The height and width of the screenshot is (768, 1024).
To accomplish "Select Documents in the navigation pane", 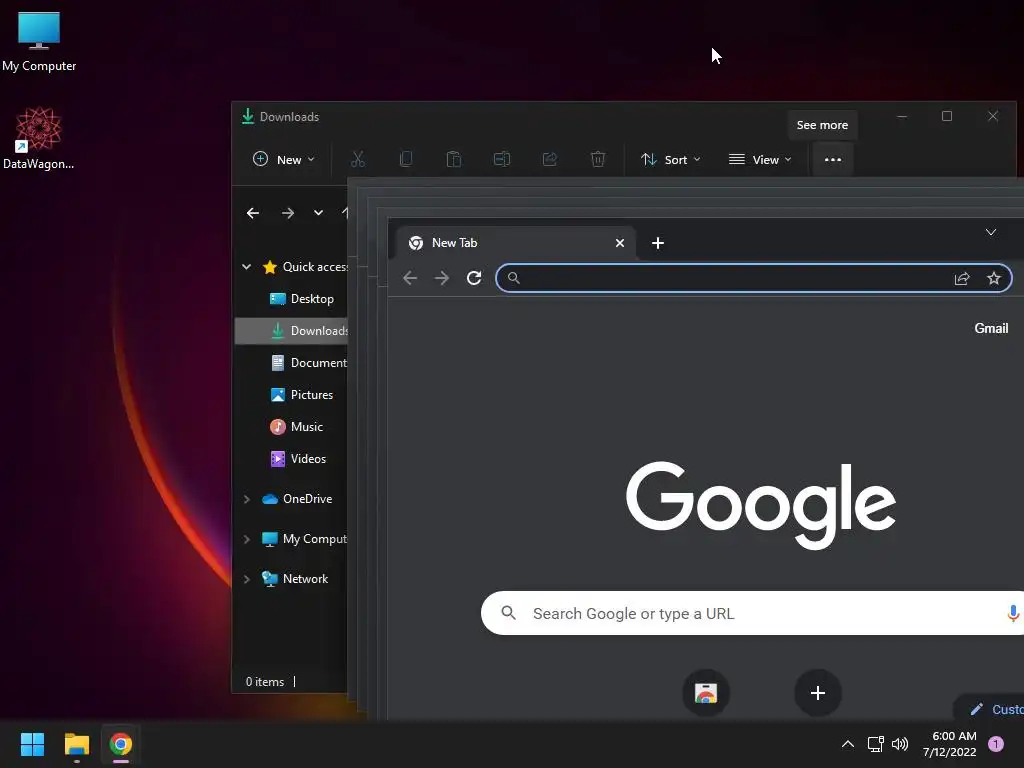I will pyautogui.click(x=308, y=362).
